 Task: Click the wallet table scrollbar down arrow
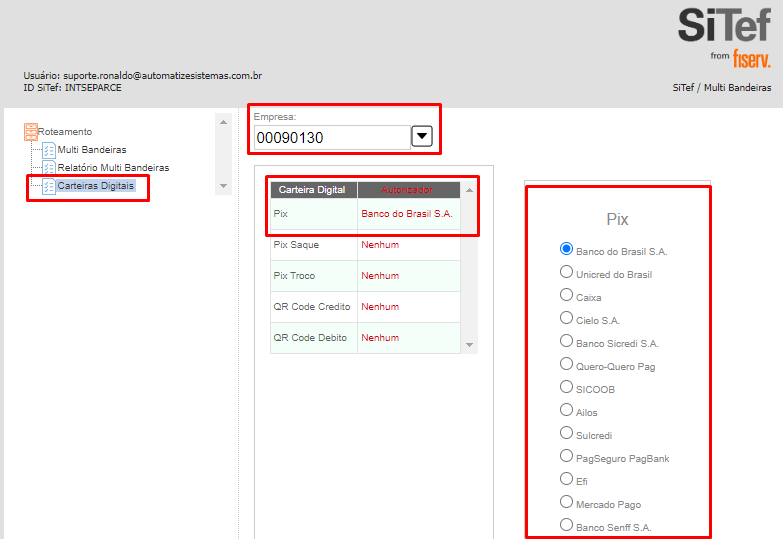[469, 345]
